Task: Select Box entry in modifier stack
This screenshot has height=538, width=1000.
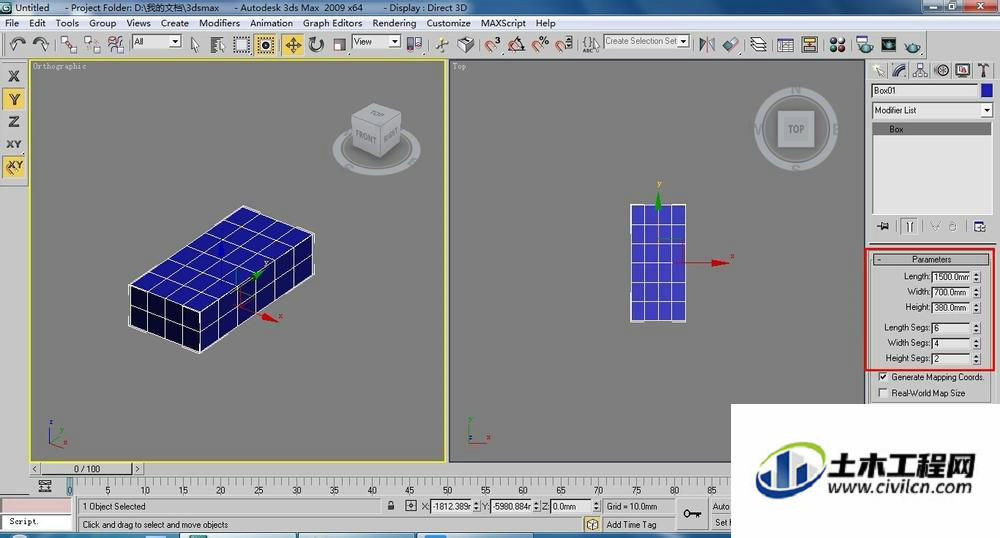Action: coord(932,129)
